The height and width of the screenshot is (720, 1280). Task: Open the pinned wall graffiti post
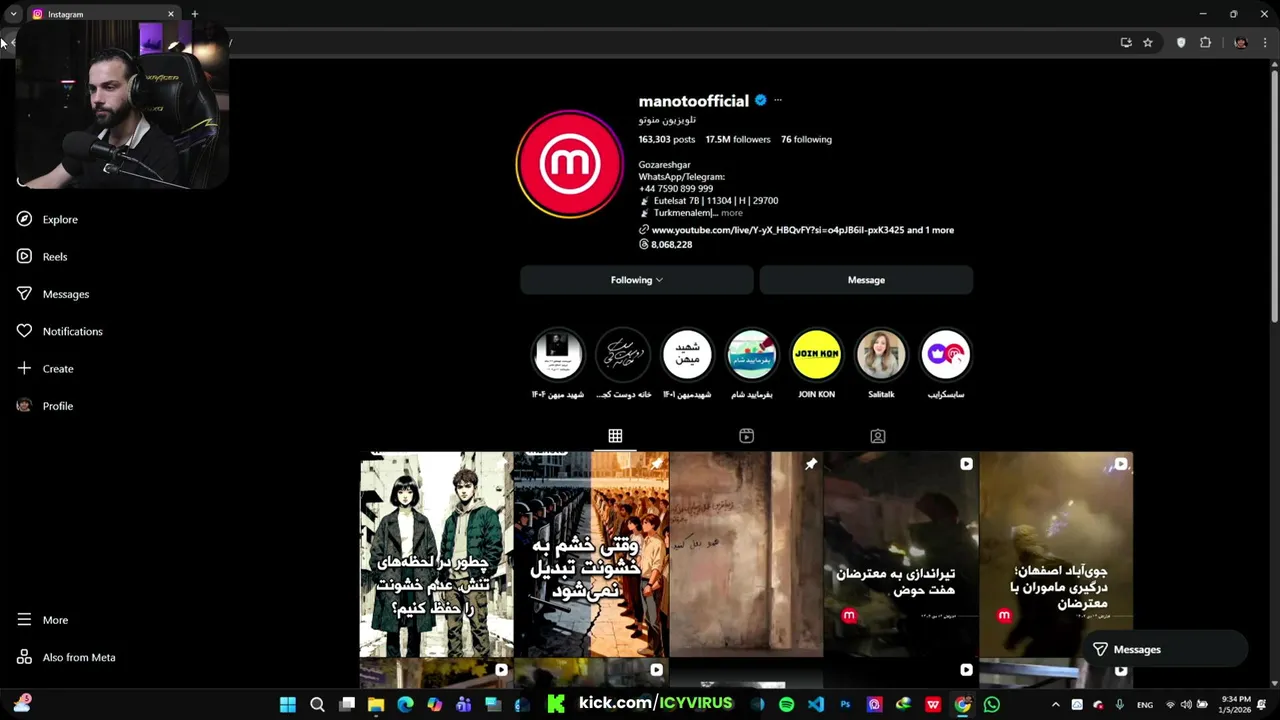click(x=746, y=554)
